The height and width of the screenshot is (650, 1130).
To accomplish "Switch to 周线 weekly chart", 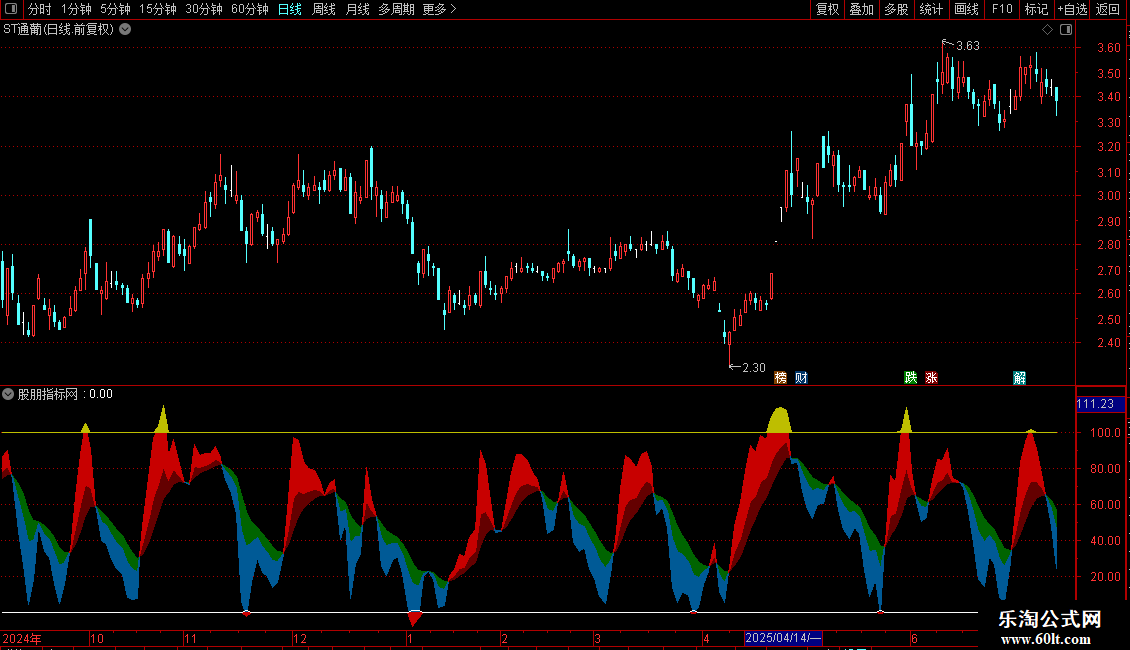I will click(x=324, y=9).
